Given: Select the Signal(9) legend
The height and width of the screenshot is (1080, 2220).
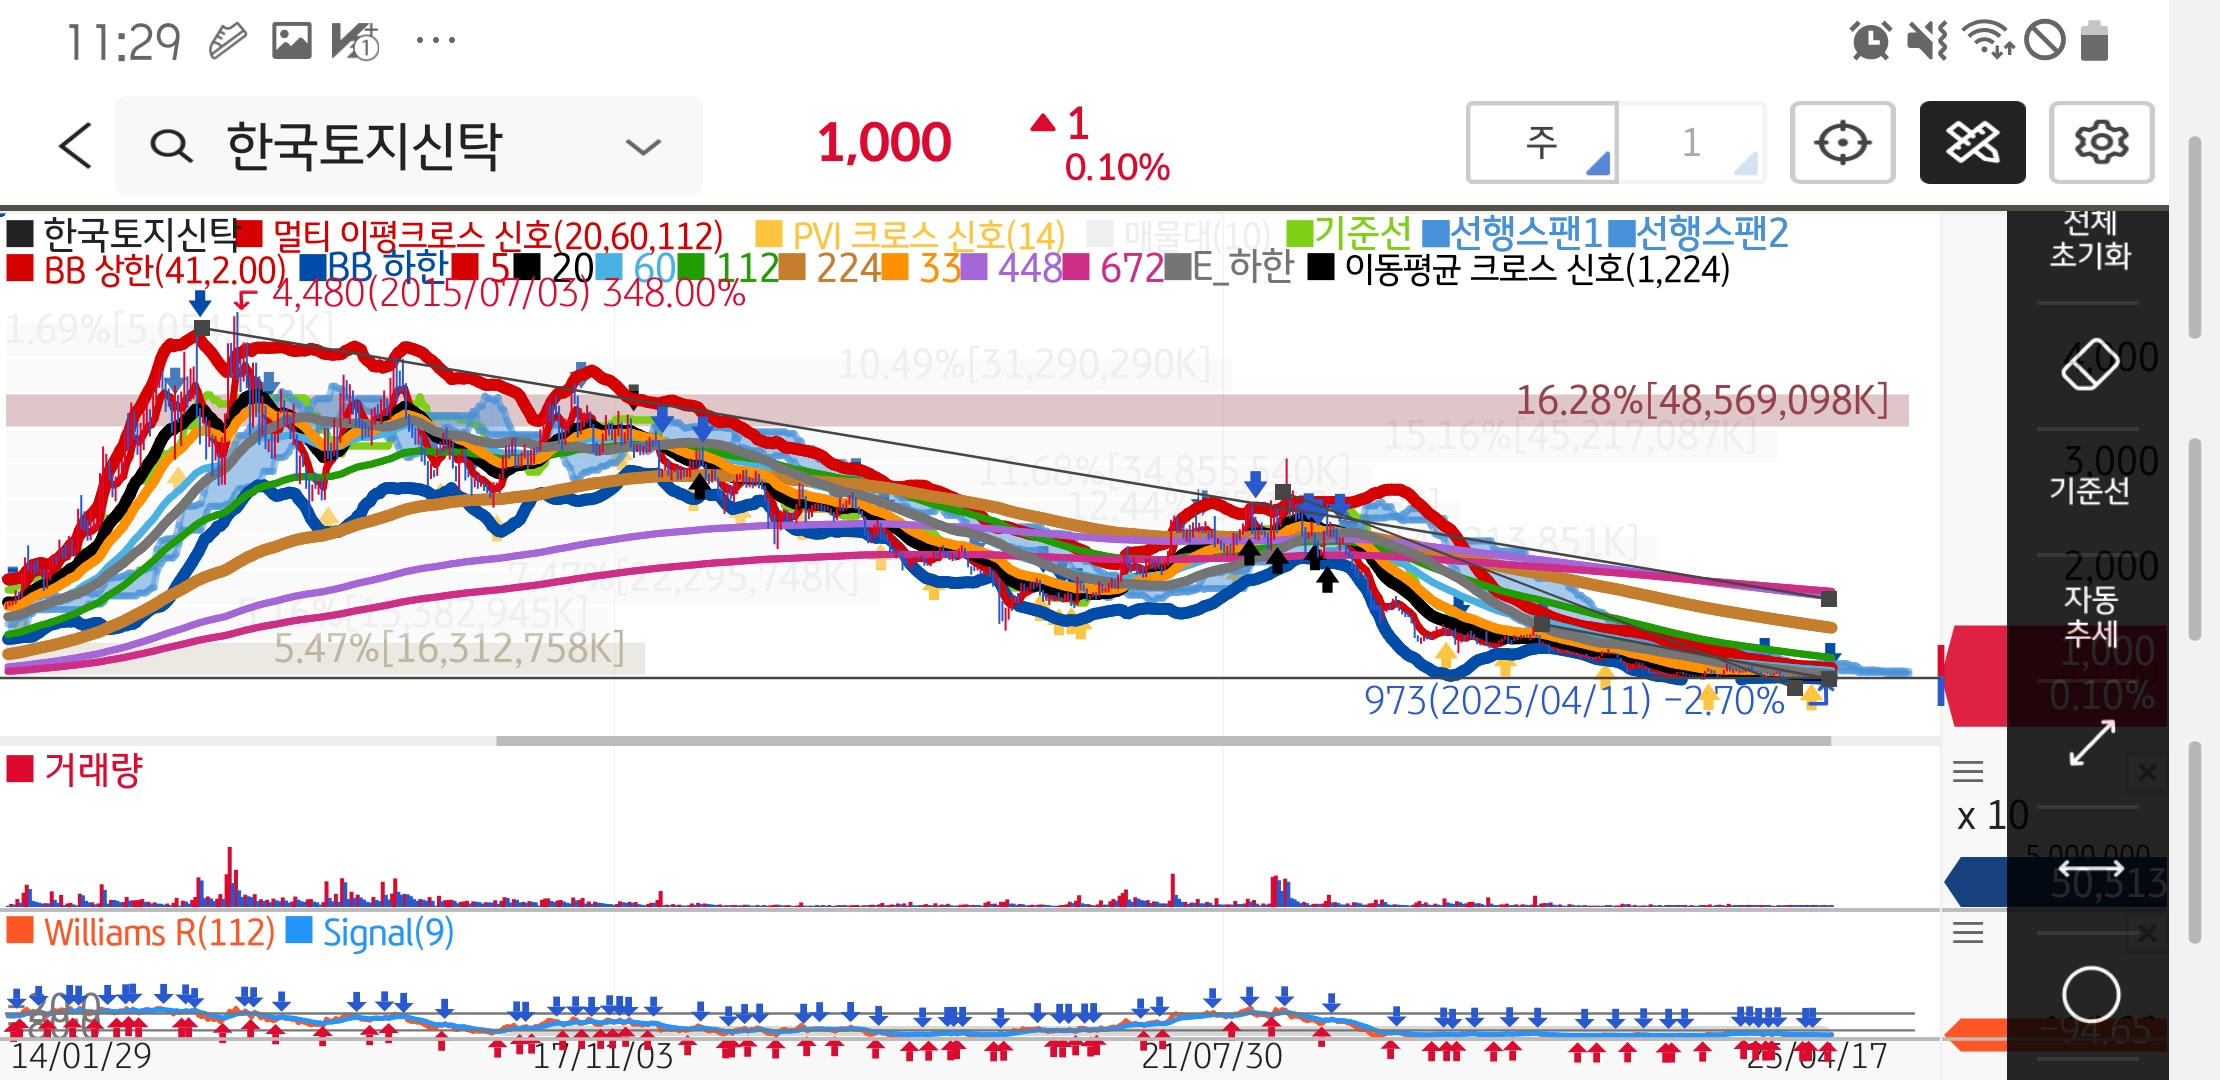Looking at the screenshot, I should point(370,932).
